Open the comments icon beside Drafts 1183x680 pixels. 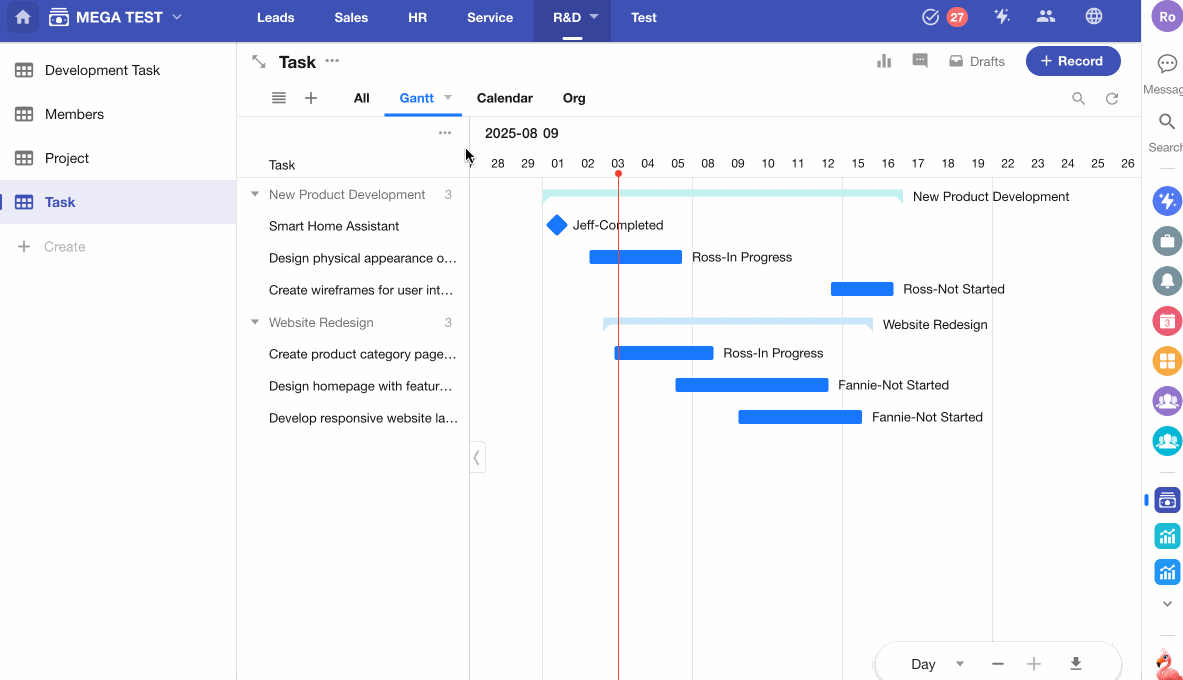920,61
